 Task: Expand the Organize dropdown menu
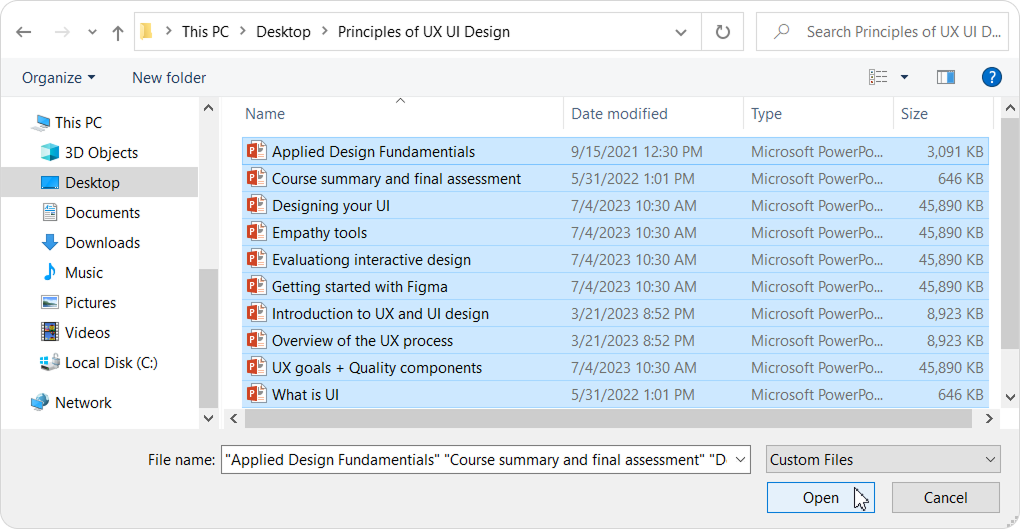point(59,77)
